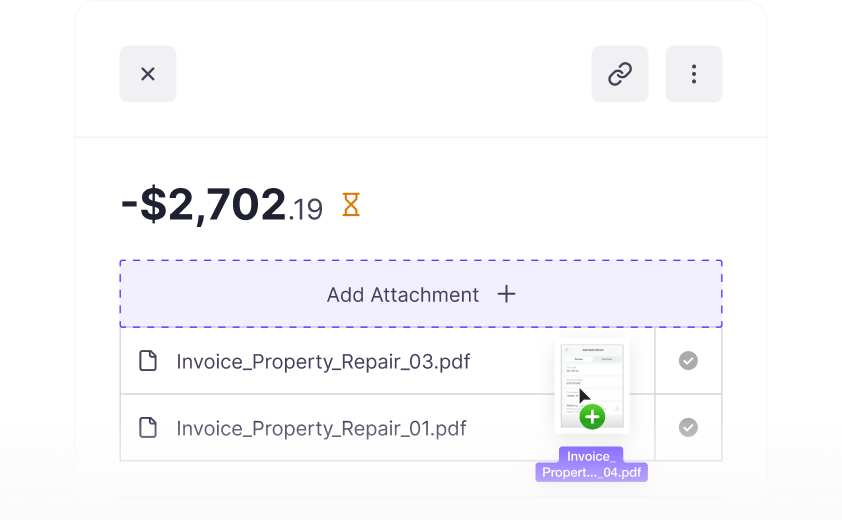This screenshot has width=842, height=520.
Task: Click the -$2,702.19 transaction amount
Action: click(222, 205)
